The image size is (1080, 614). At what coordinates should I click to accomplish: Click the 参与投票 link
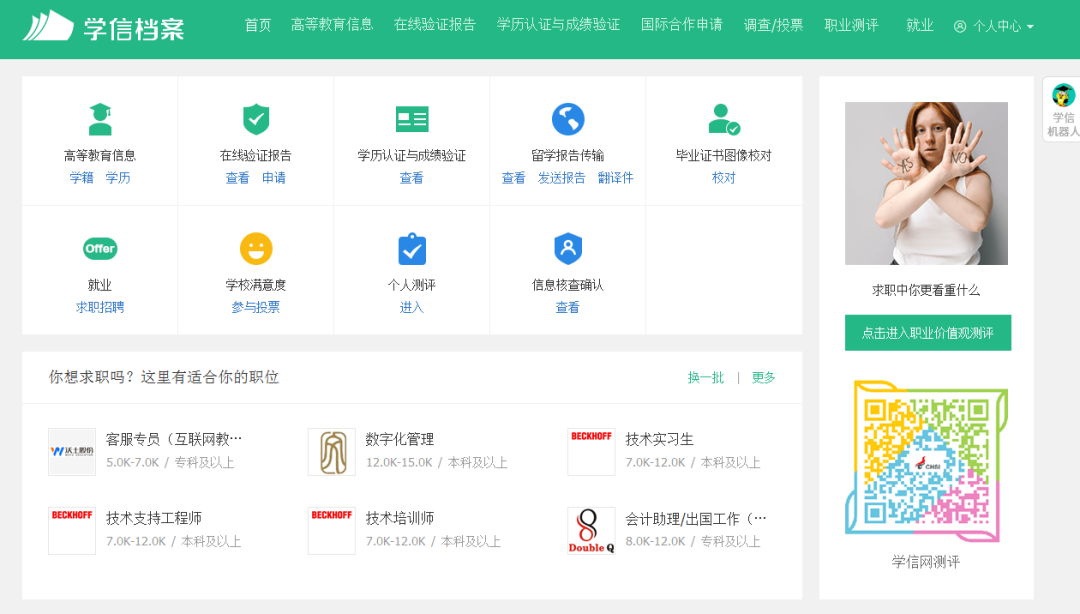[256, 307]
